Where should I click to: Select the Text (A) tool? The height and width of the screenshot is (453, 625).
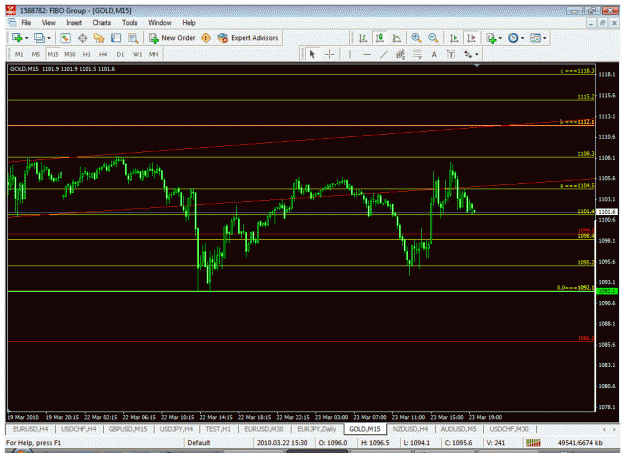pos(434,54)
